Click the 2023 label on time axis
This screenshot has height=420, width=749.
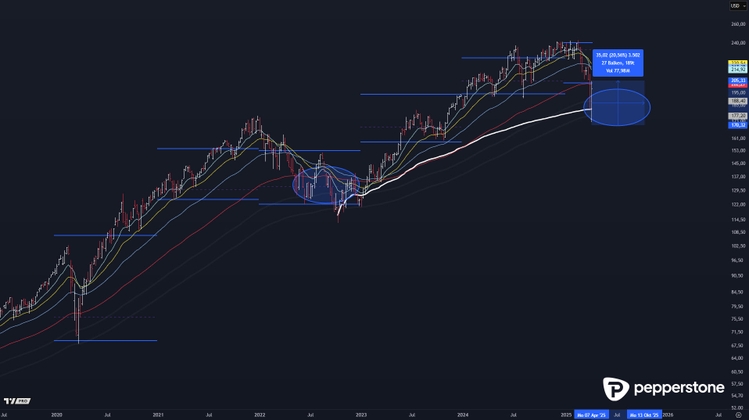tap(361, 415)
